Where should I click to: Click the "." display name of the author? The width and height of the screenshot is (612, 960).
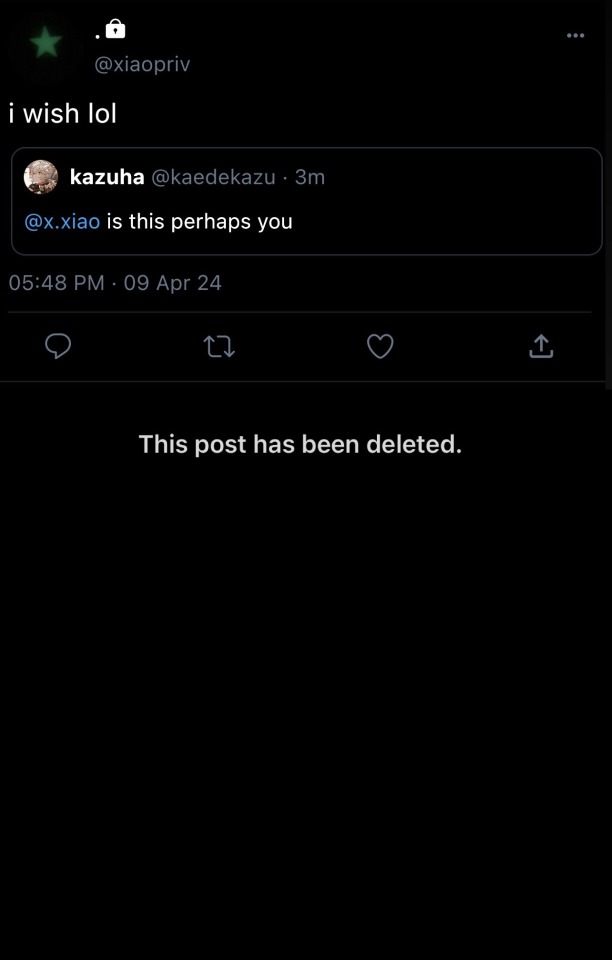[98, 33]
